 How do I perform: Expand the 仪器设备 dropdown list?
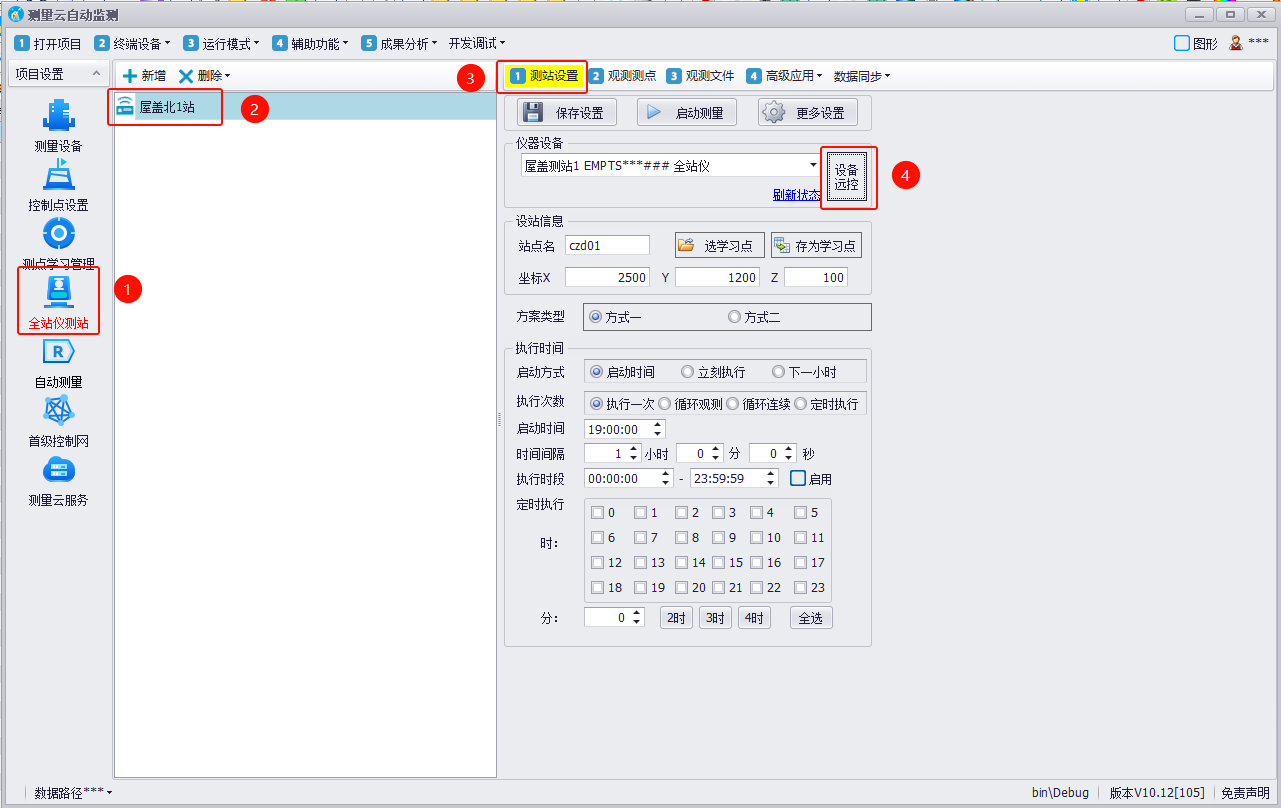pos(813,165)
